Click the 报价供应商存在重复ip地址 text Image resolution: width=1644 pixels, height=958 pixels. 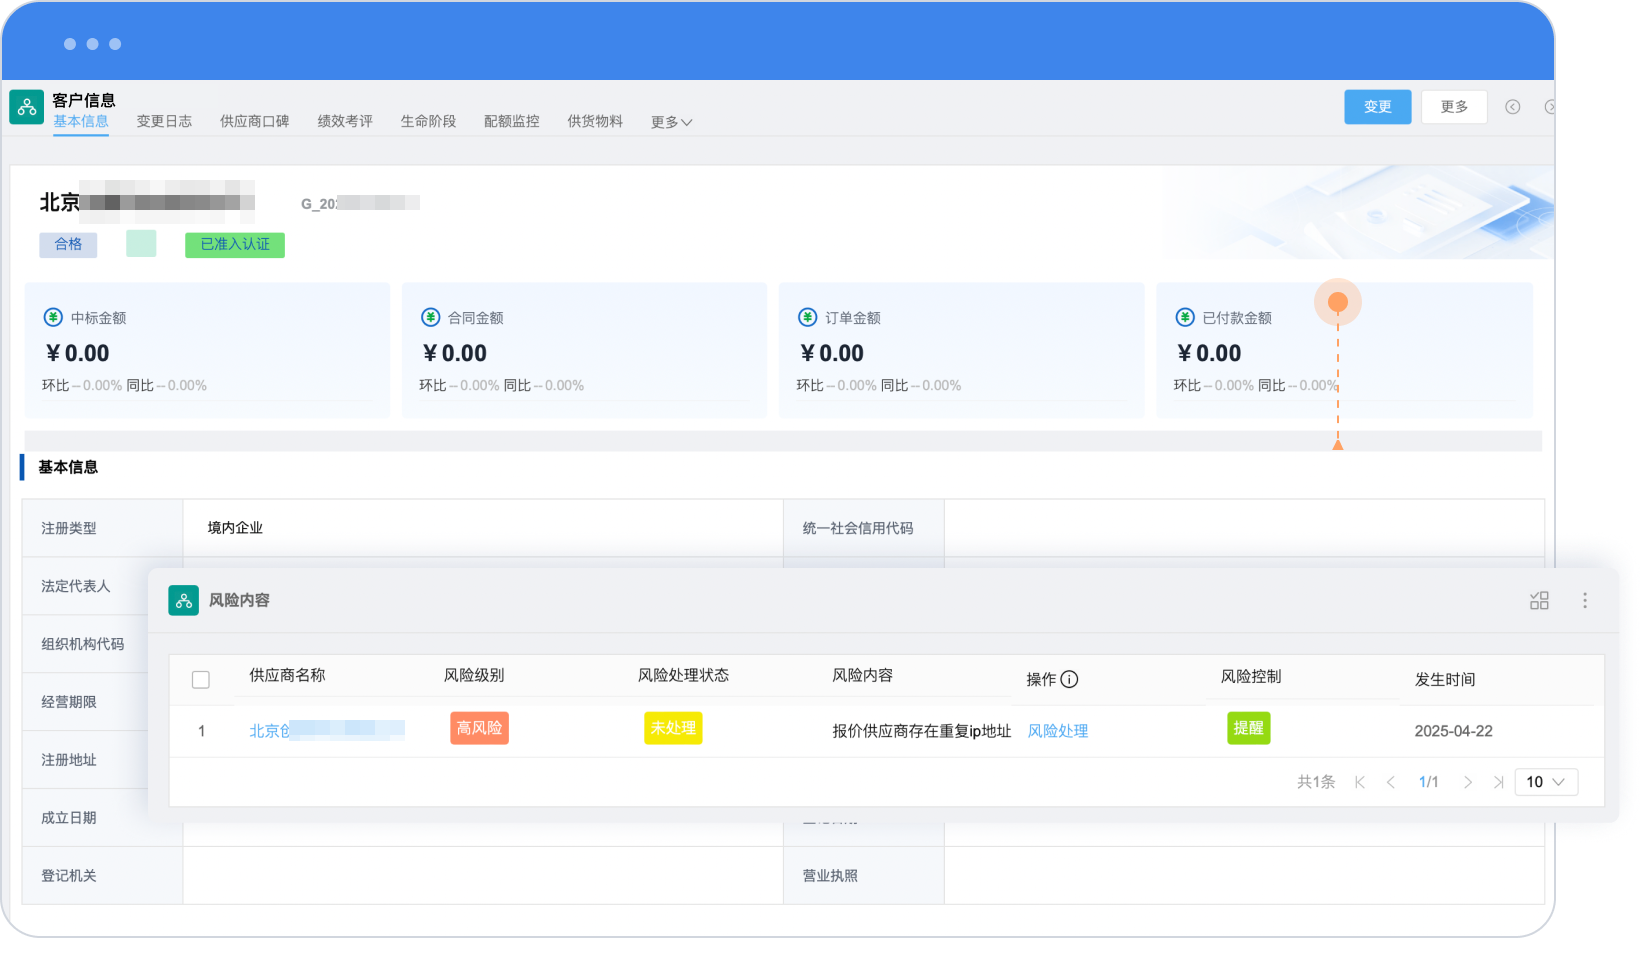coord(922,731)
